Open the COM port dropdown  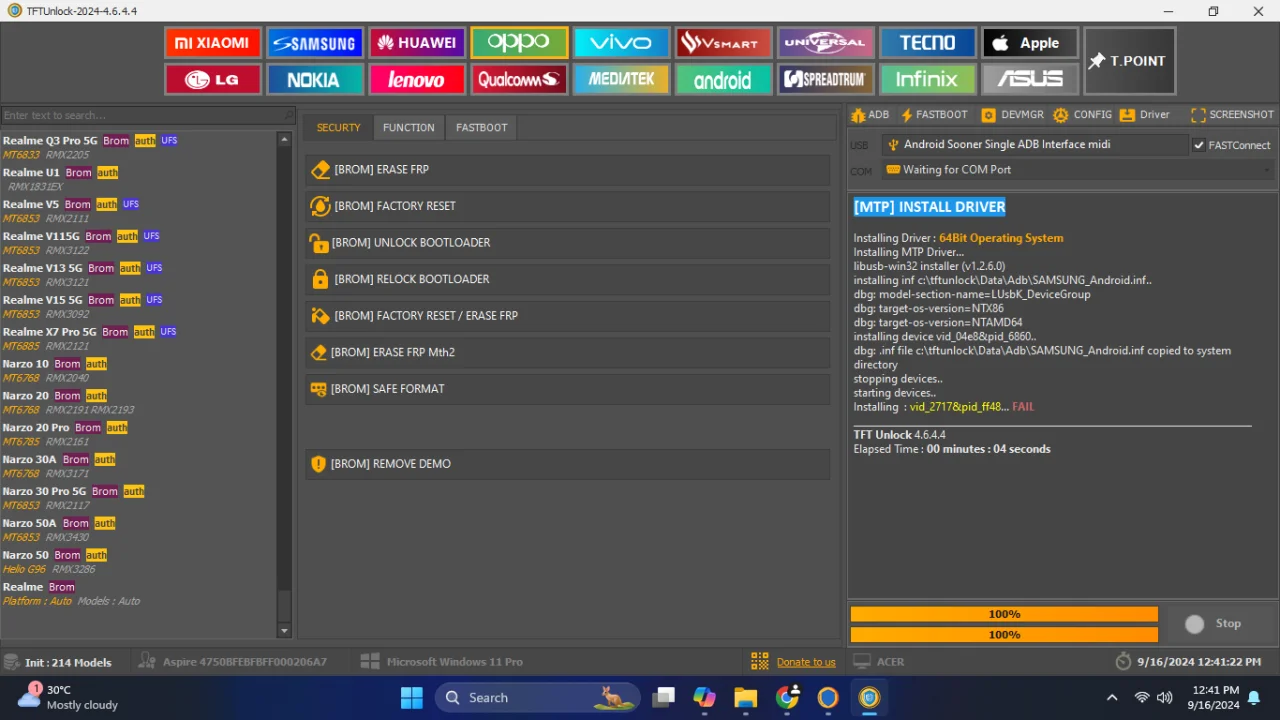pos(1079,170)
